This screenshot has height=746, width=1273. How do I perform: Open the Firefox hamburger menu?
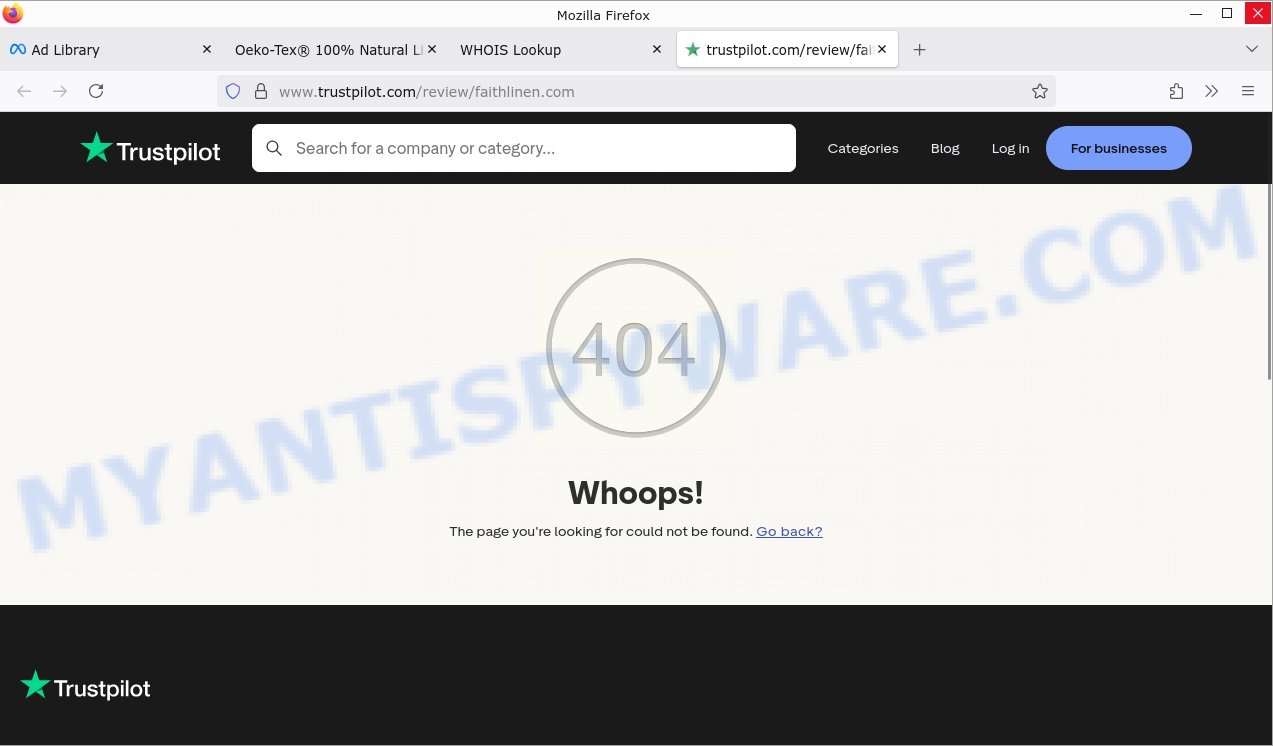[1248, 91]
